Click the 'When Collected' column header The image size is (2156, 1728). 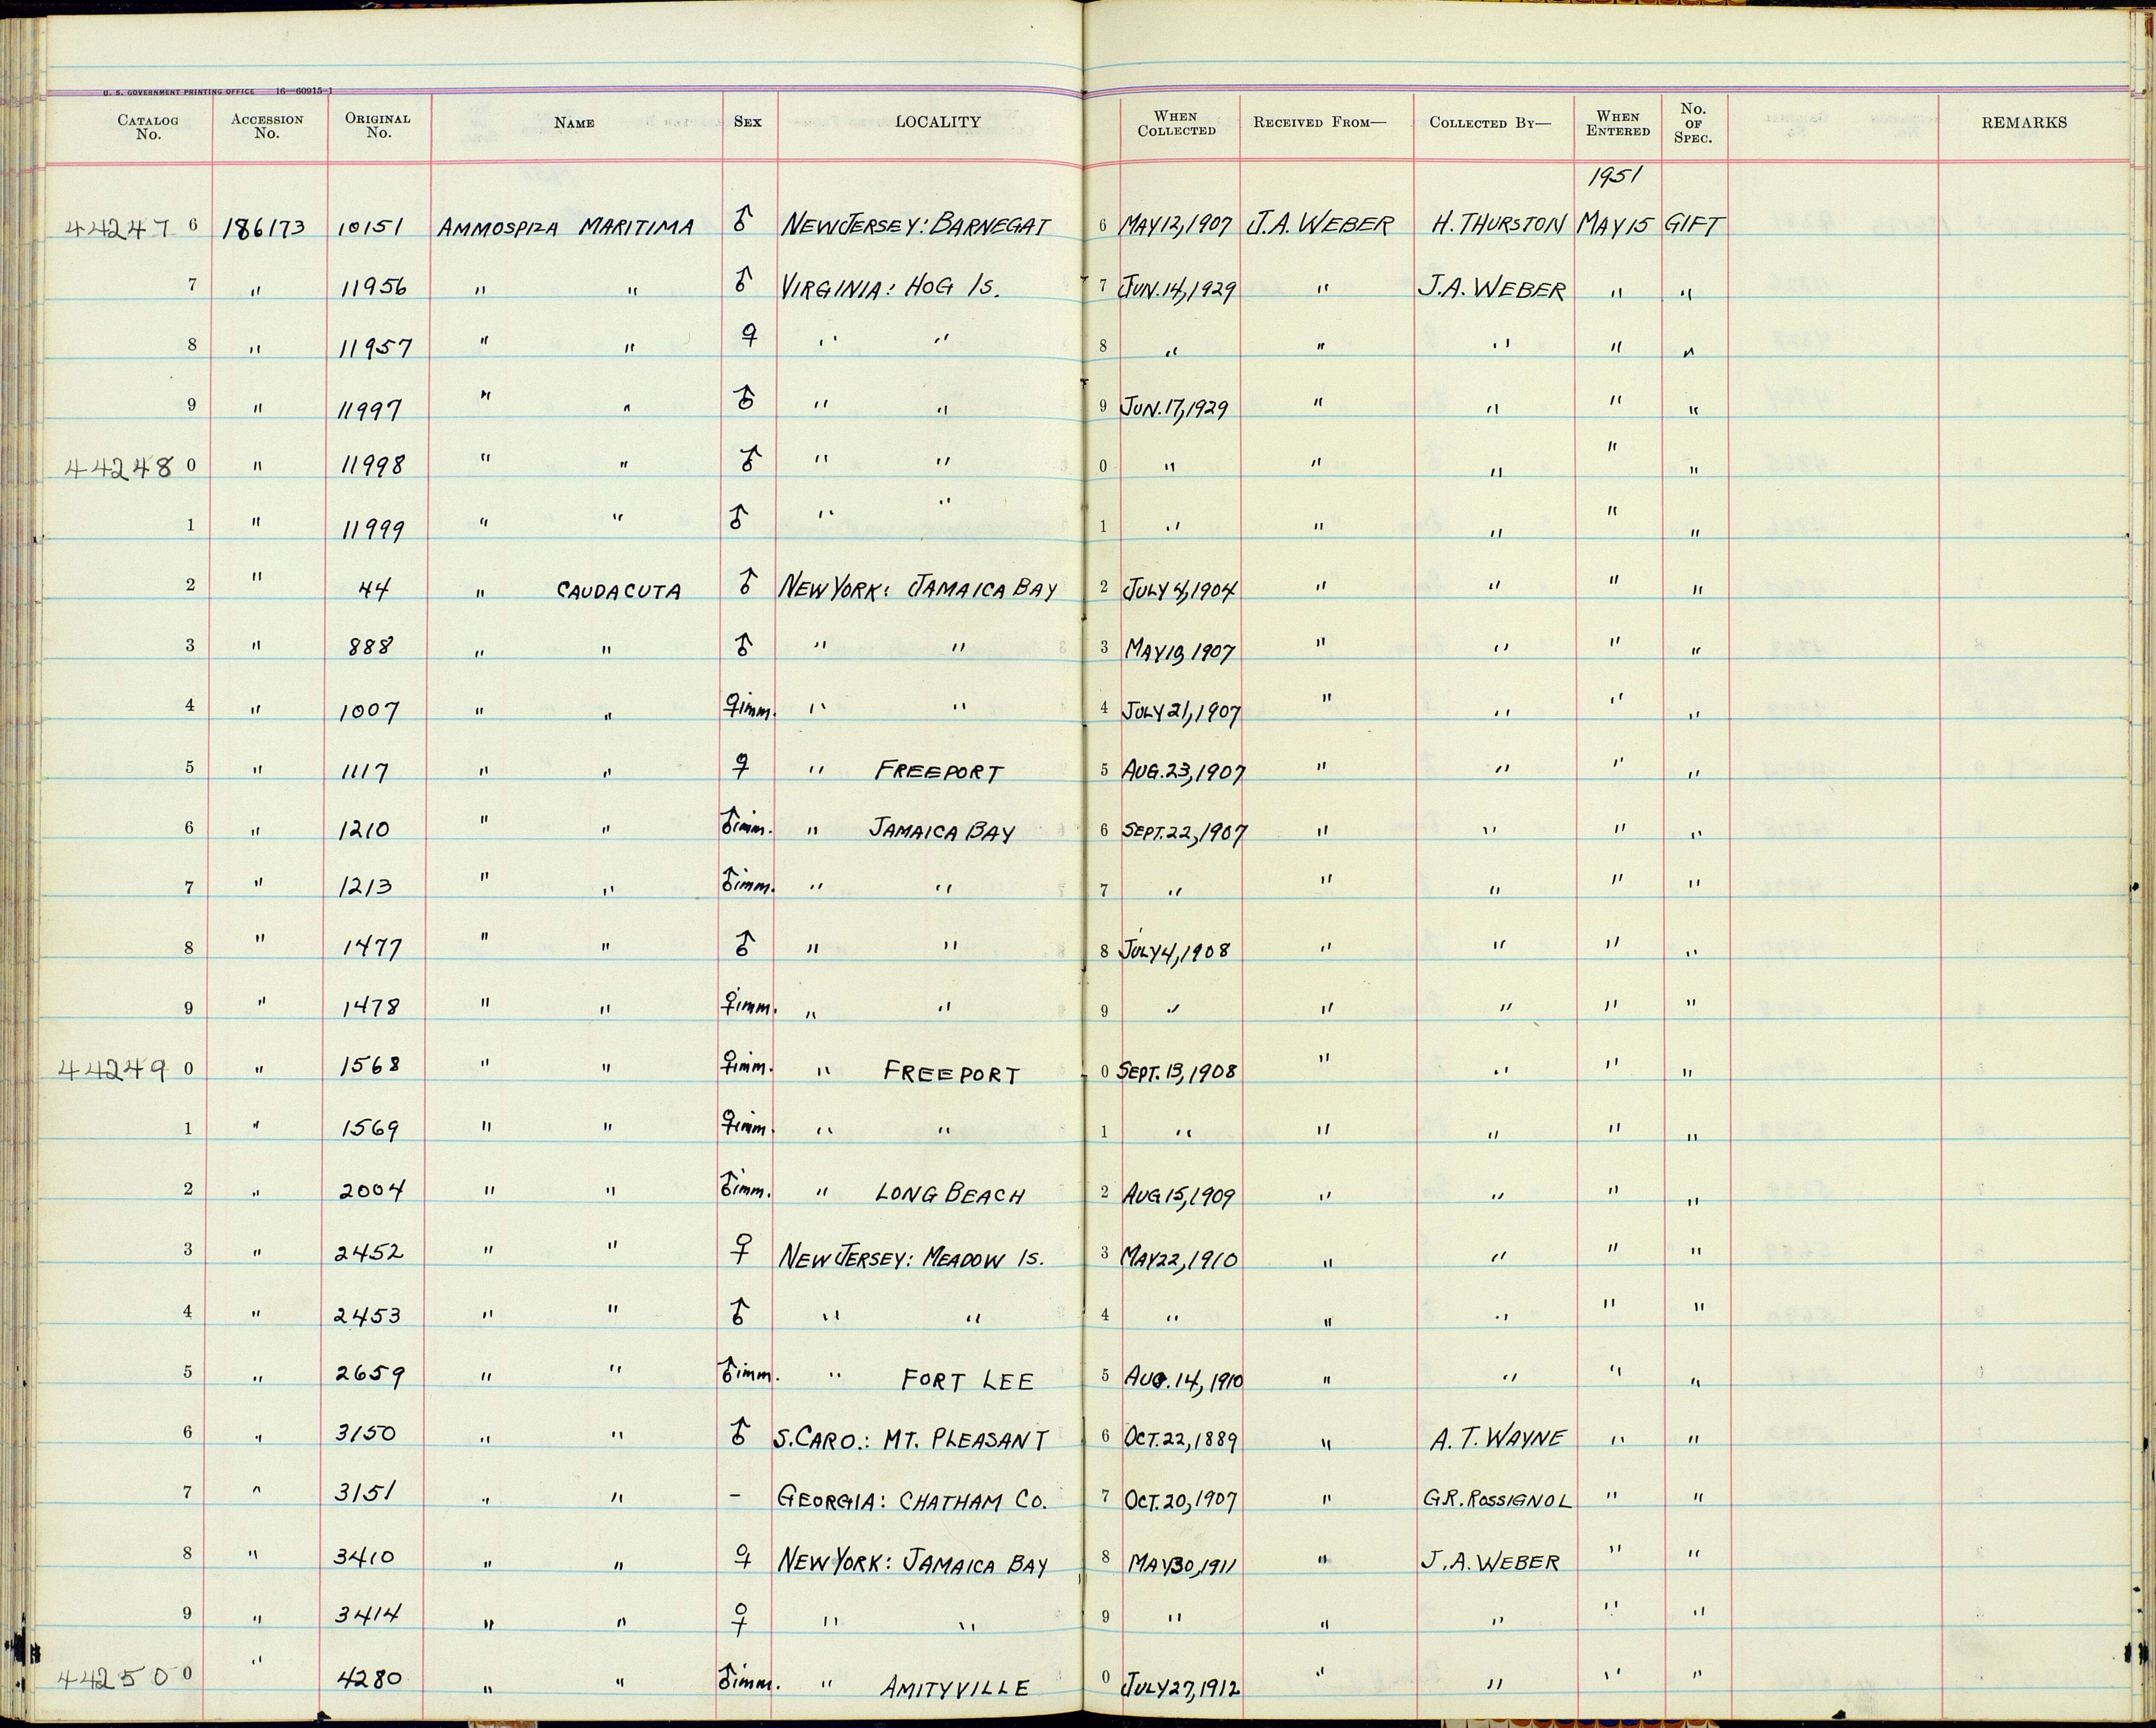coord(1177,124)
